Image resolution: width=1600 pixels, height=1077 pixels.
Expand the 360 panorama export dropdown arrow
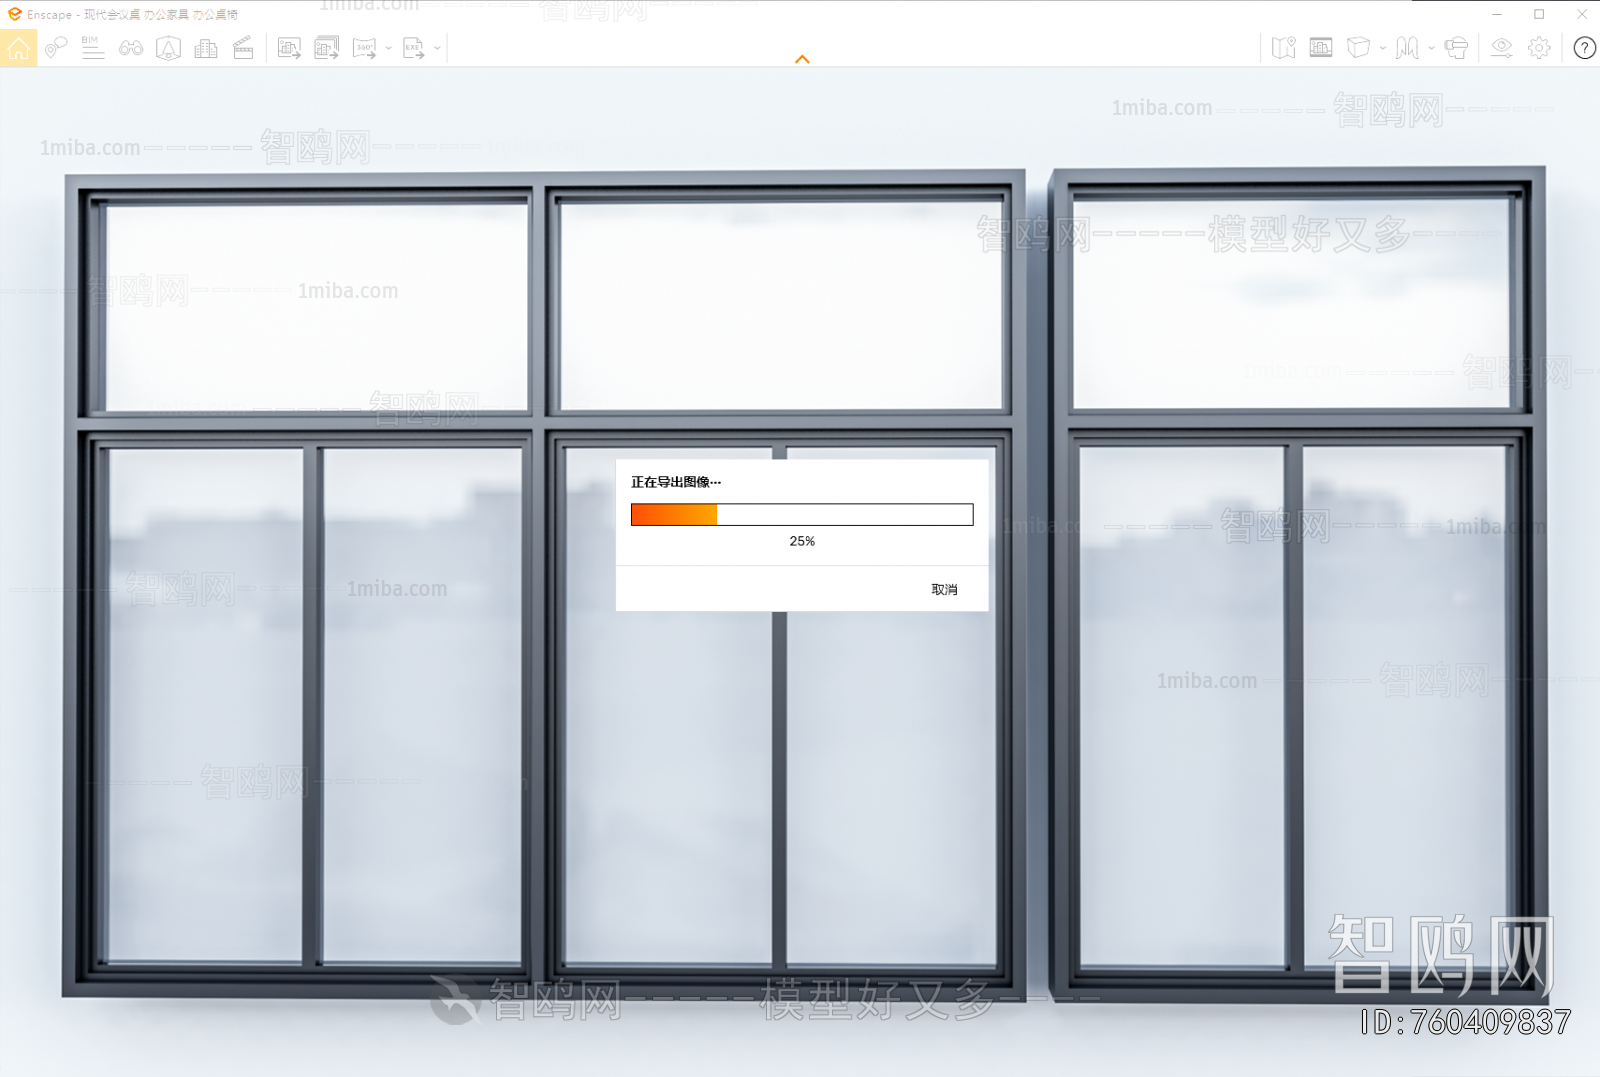tap(388, 48)
